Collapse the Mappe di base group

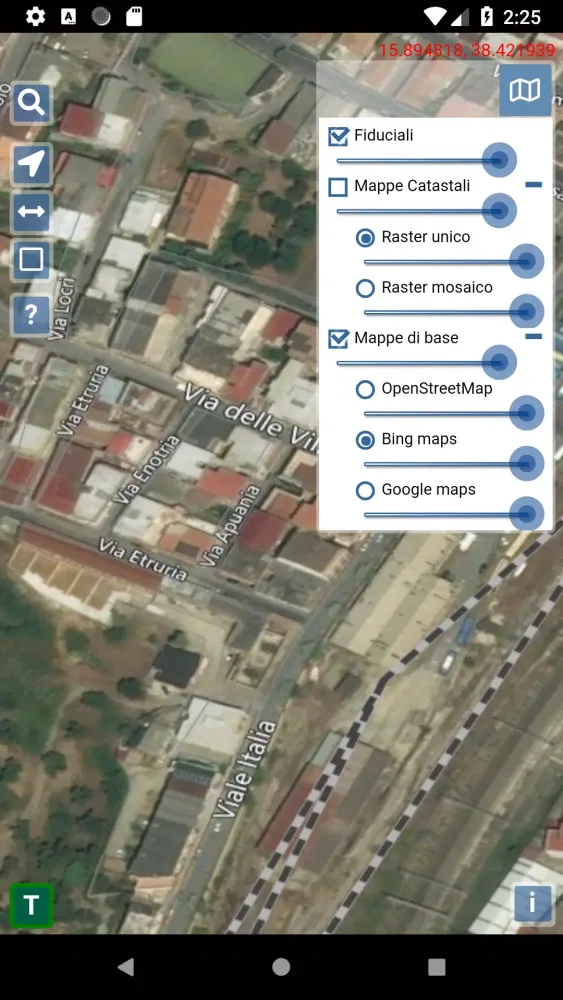[x=534, y=336]
